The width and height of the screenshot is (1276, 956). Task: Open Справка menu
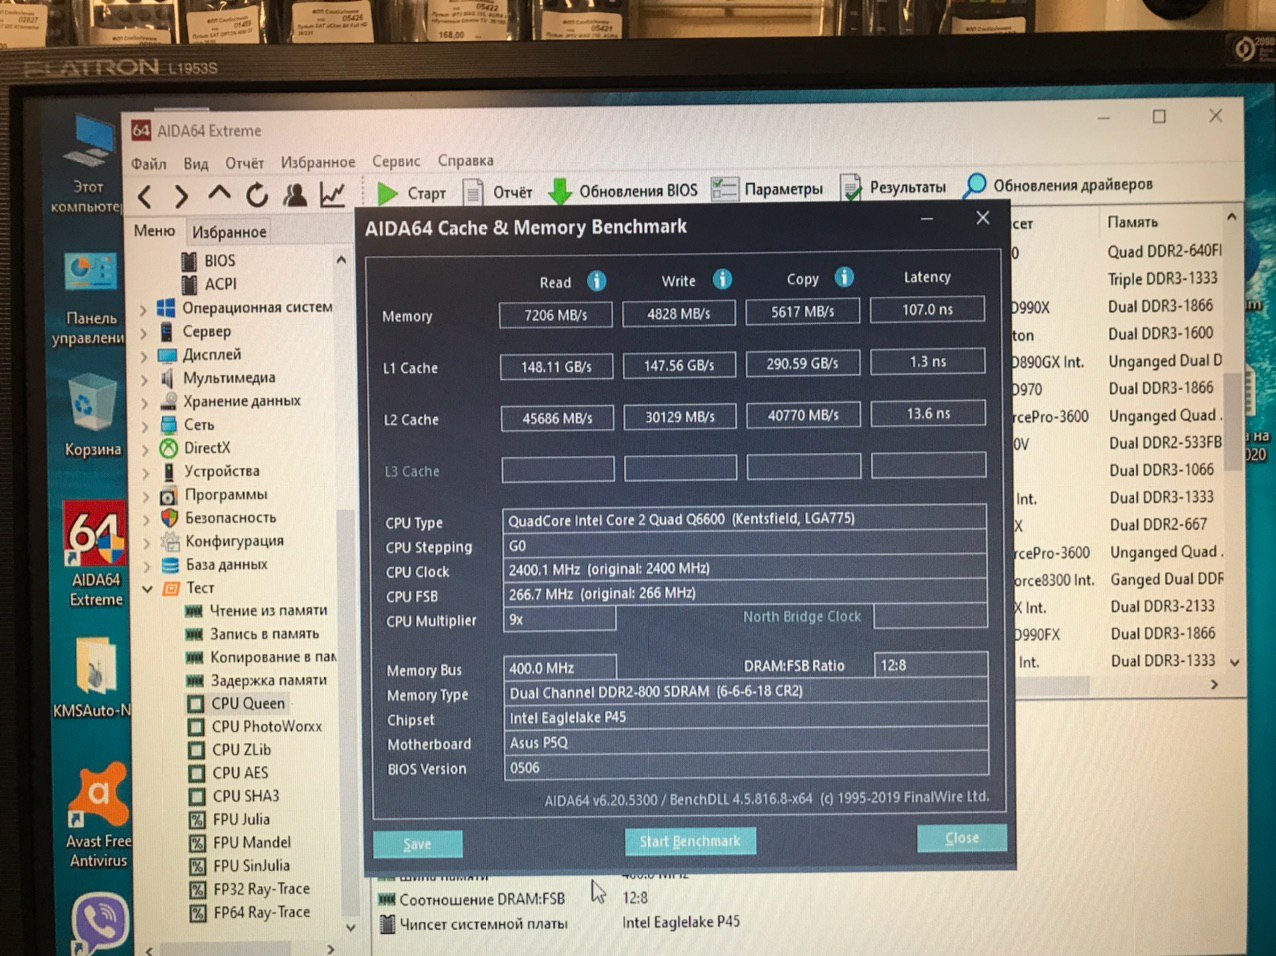466,160
